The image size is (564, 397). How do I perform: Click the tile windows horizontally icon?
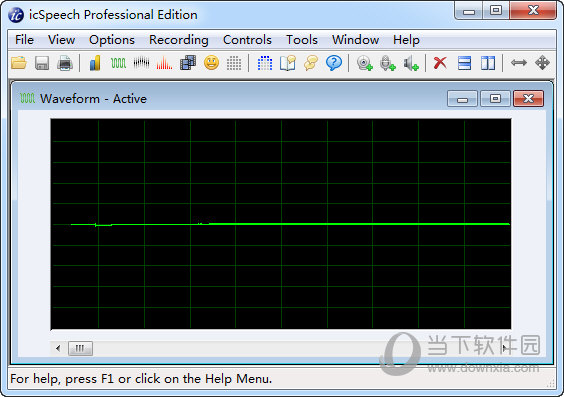(x=464, y=63)
